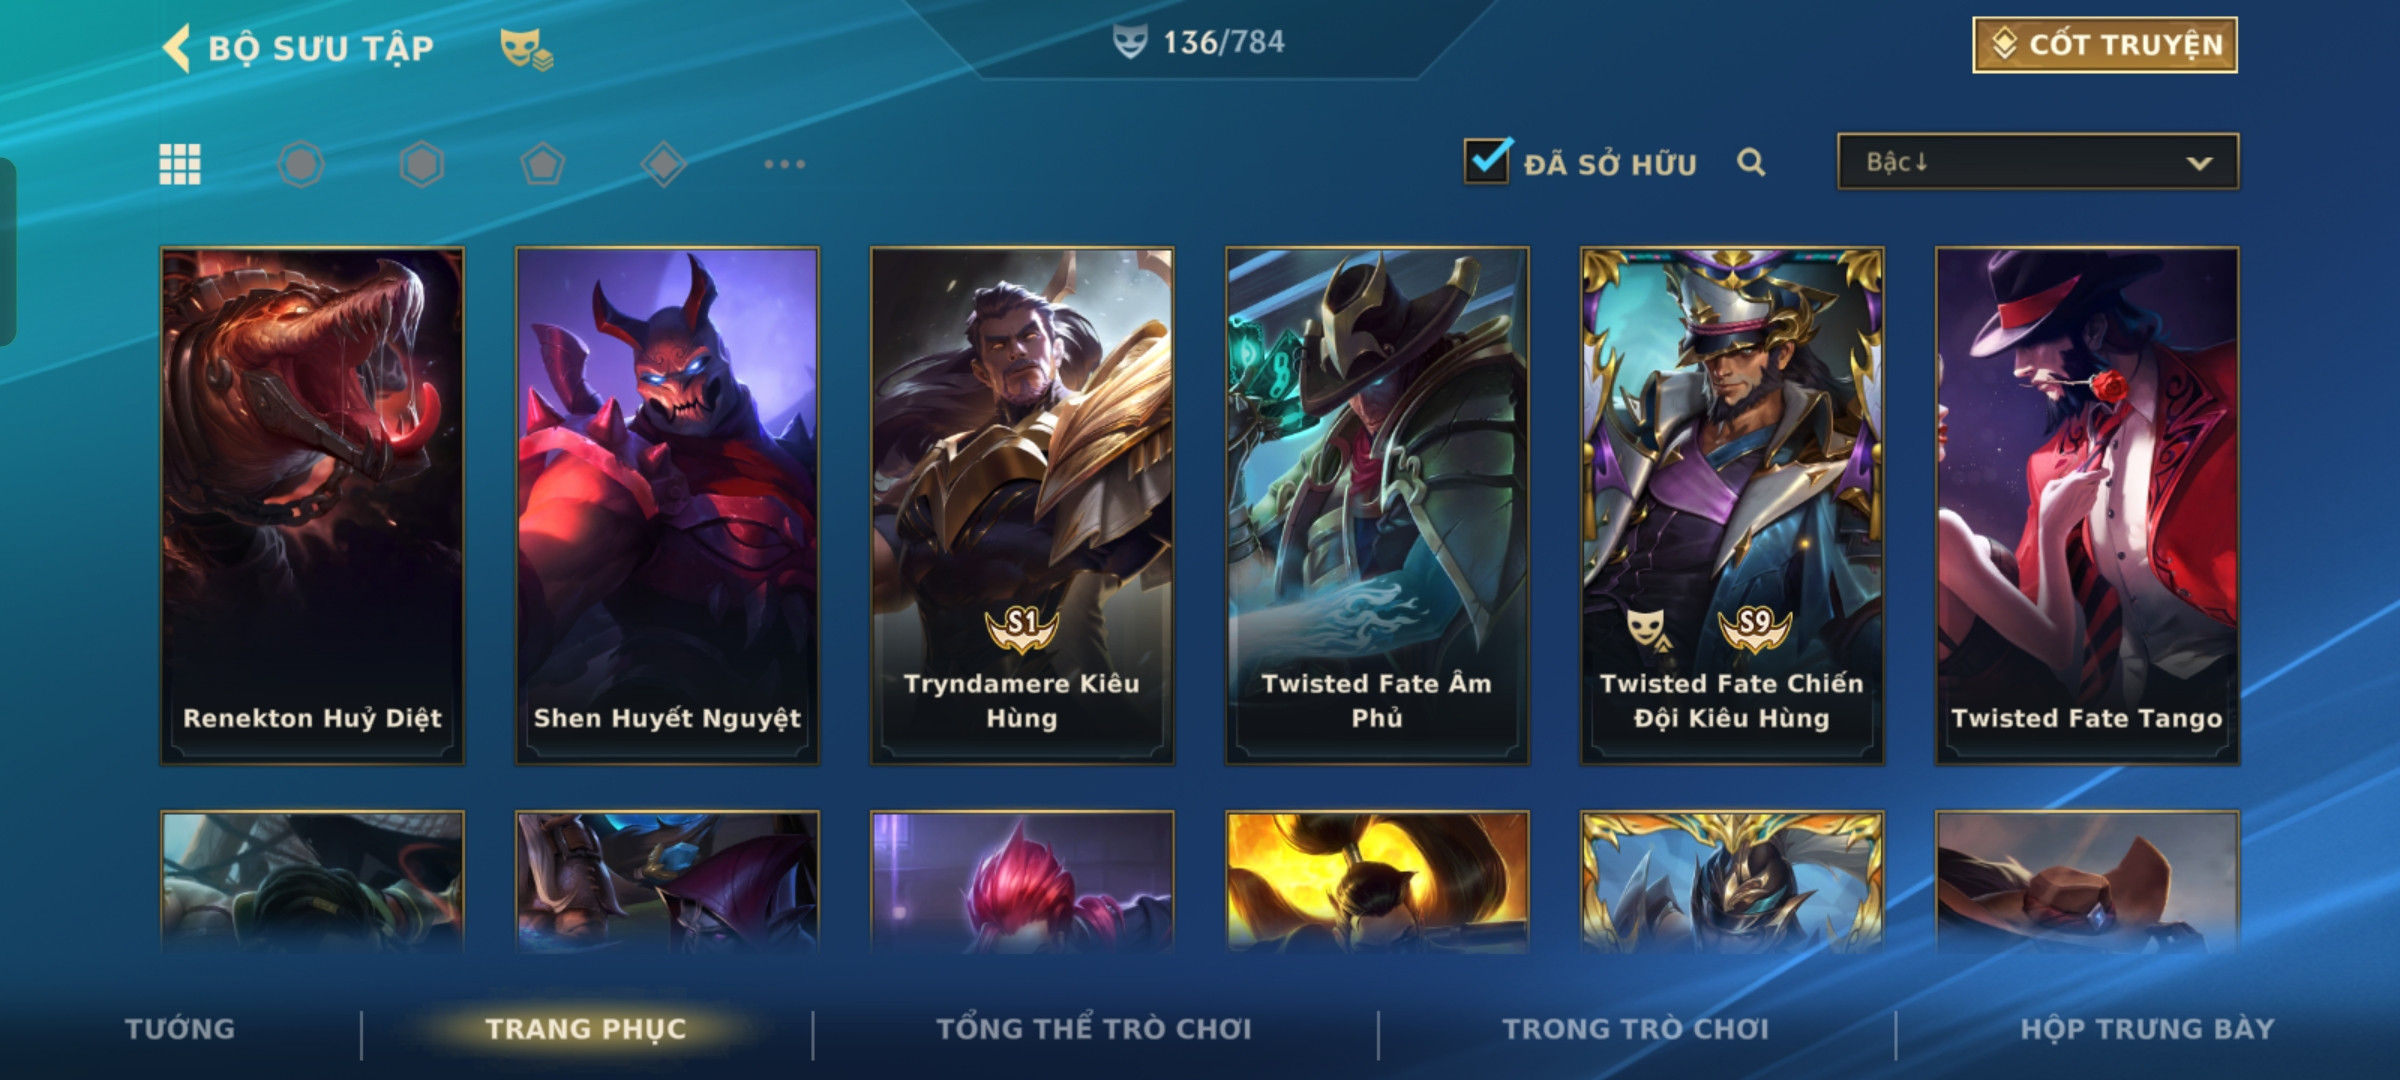This screenshot has height=1080, width=2400.
Task: Filter by the pentagon gem tier icon
Action: point(543,164)
